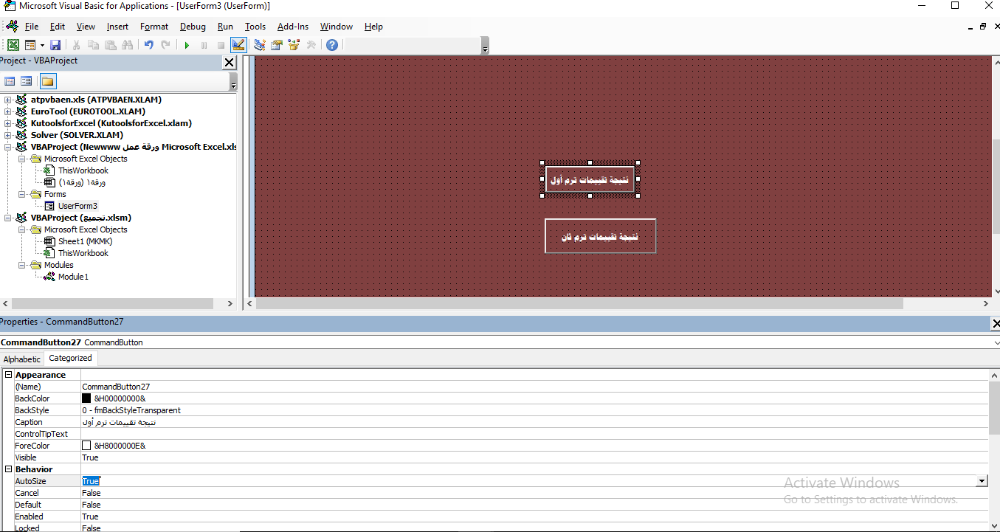Switch to the Alphabetic properties tab
The image size is (1000, 532).
pyautogui.click(x=22, y=359)
